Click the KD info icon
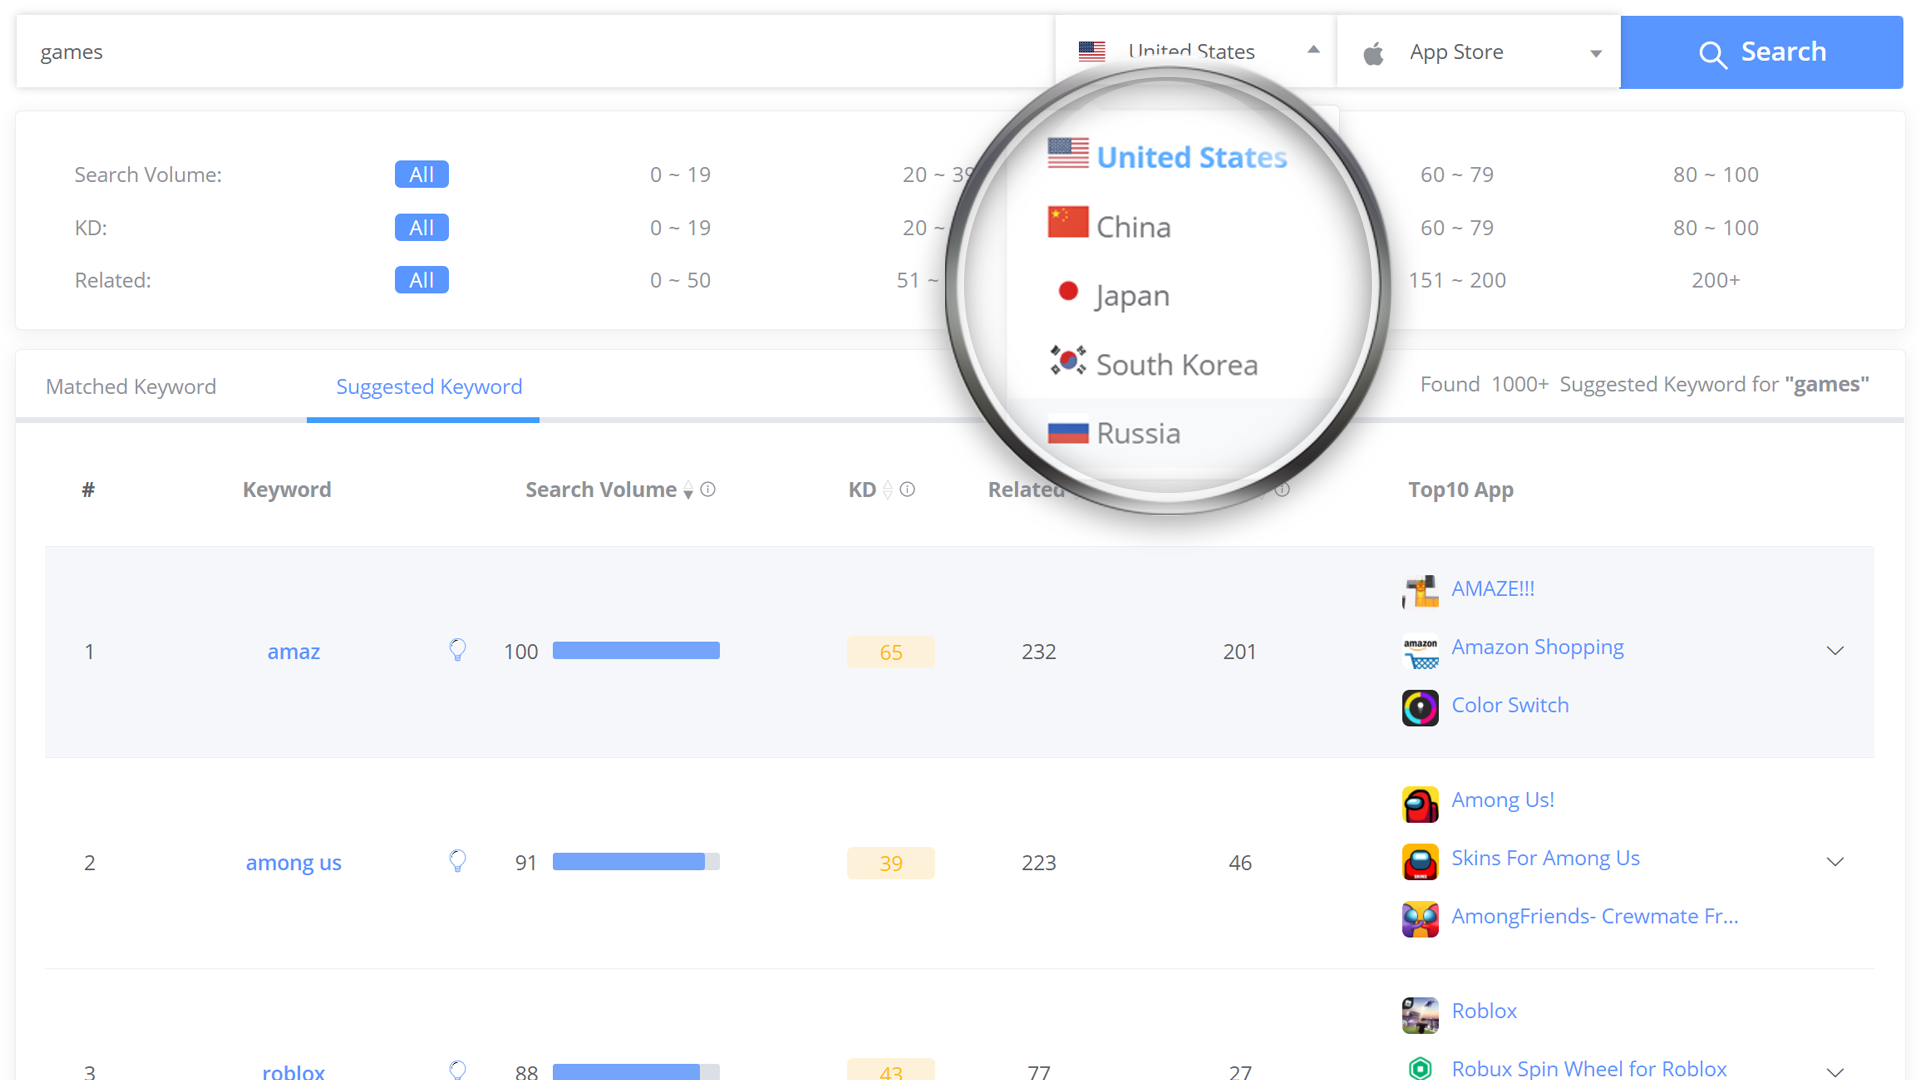Screen dimensions: 1920x1080 click(x=907, y=489)
